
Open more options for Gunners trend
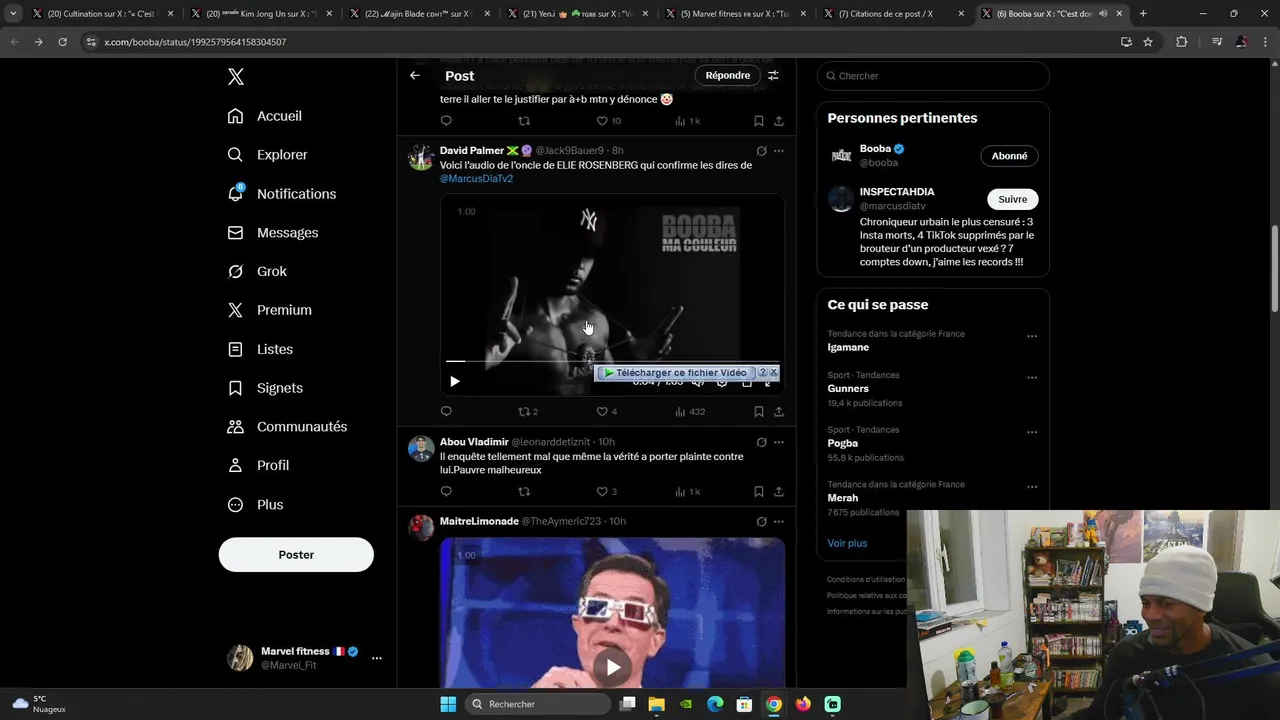(x=1032, y=378)
